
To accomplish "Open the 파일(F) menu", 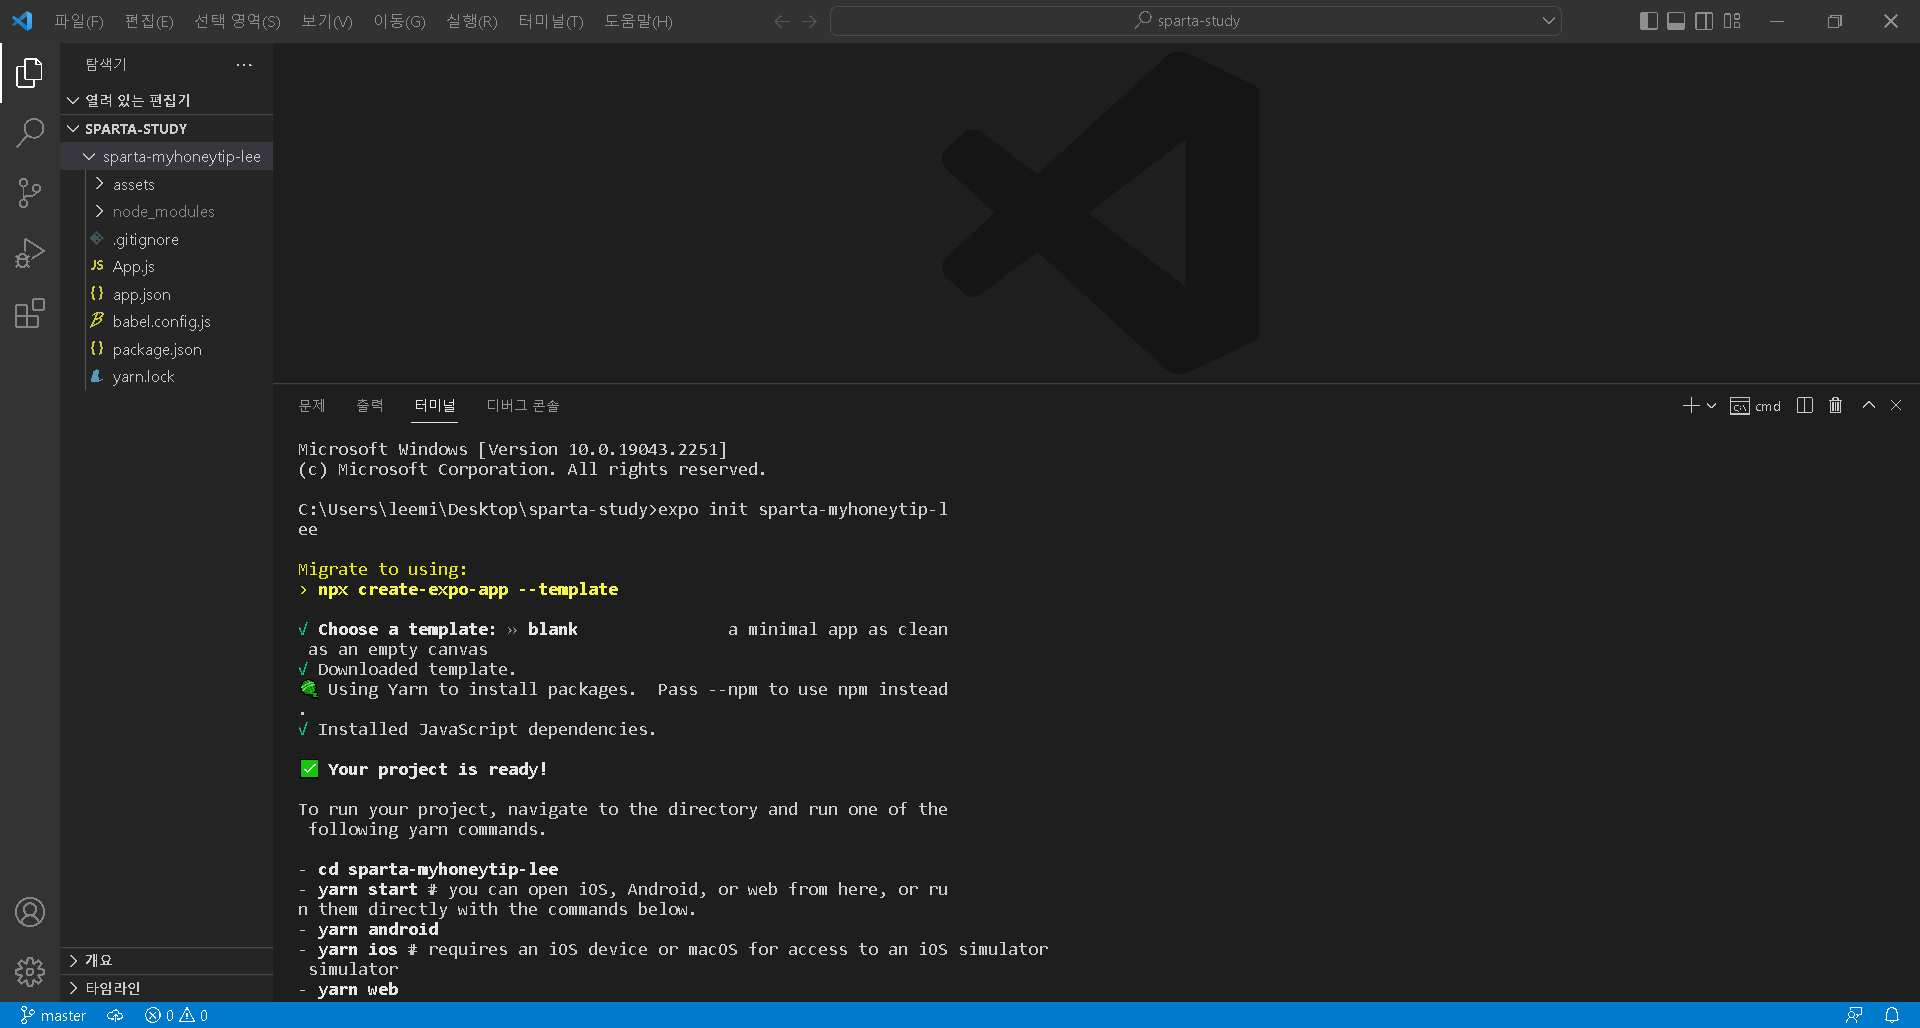I will [x=79, y=21].
